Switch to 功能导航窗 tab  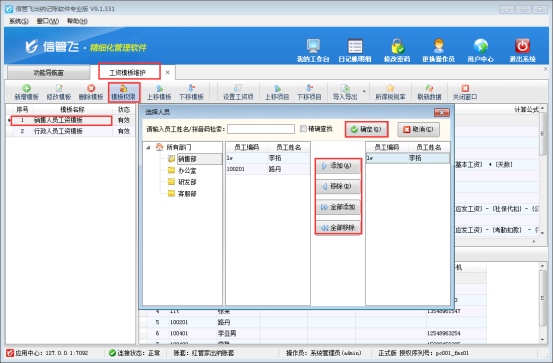pyautogui.click(x=48, y=73)
